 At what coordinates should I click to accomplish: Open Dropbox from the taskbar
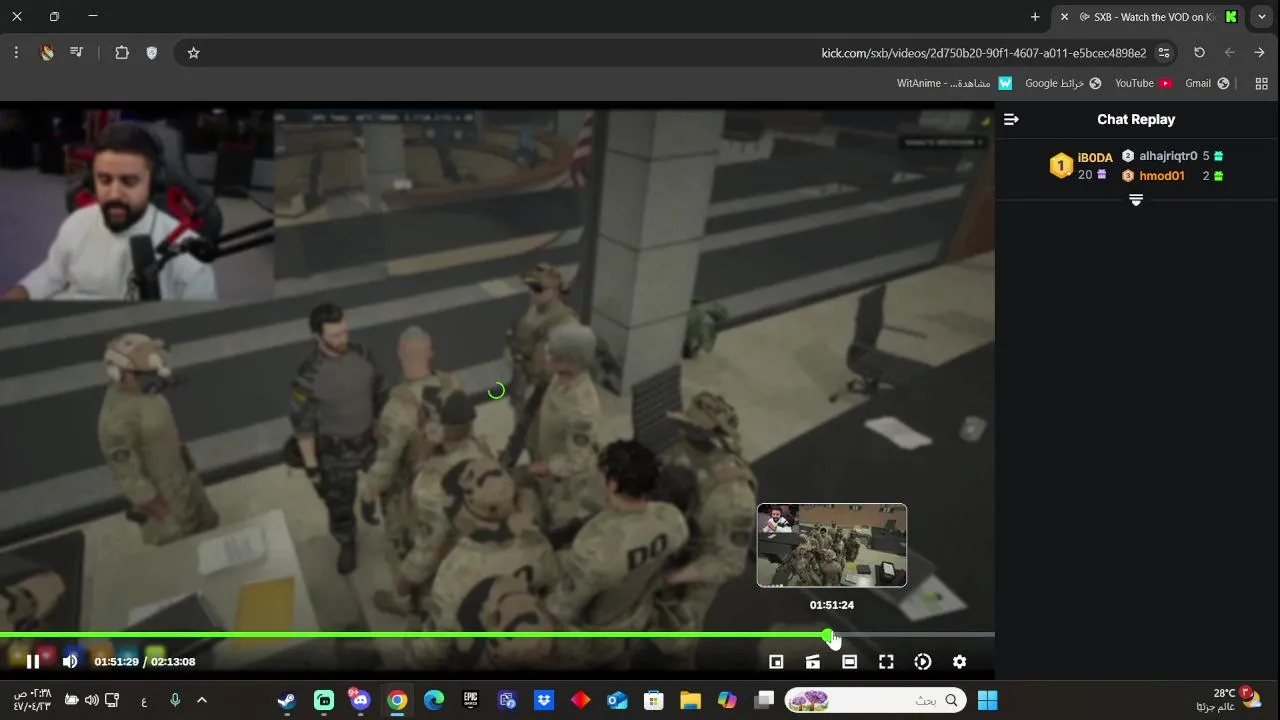click(x=544, y=700)
